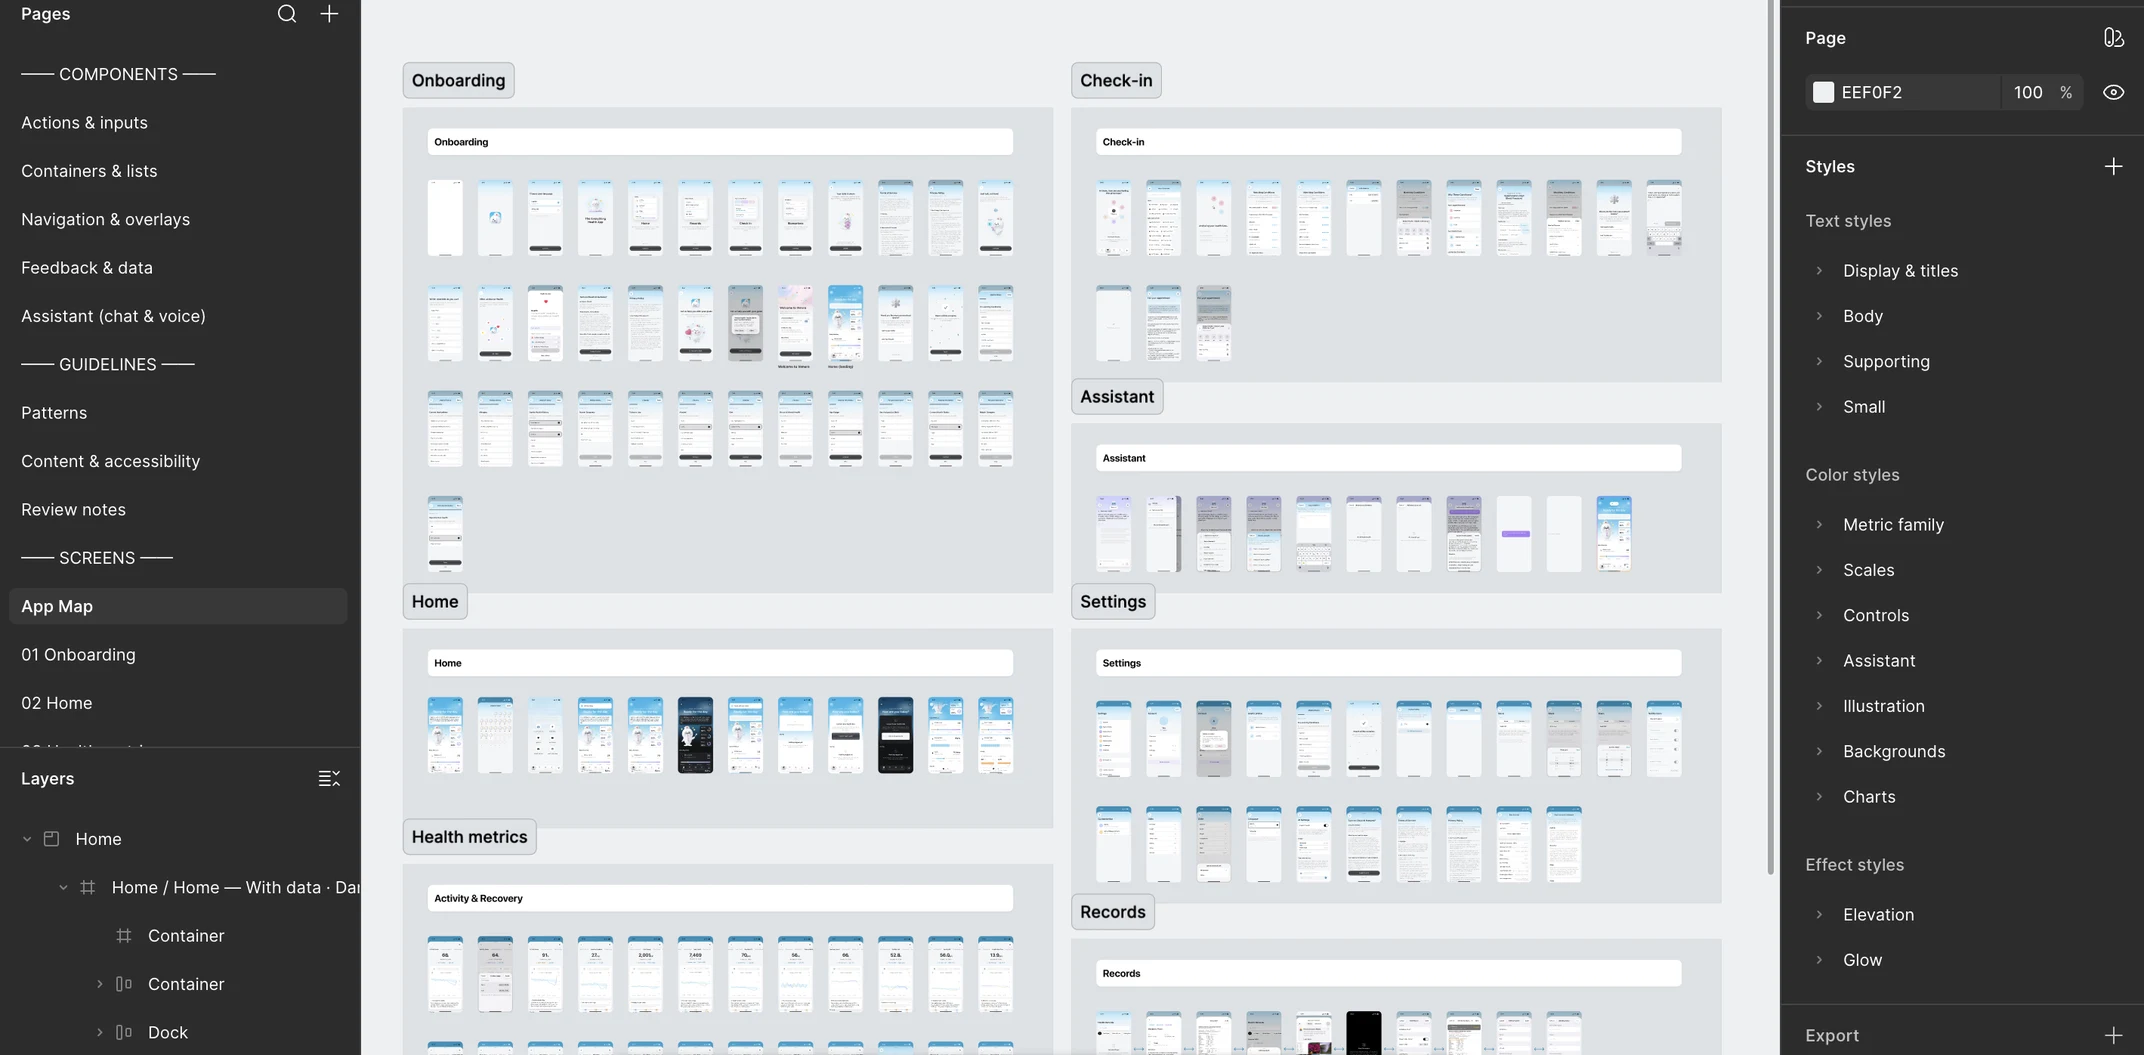The image size is (2144, 1055).
Task: Collapse Home / Home — With data layer
Action: [63, 887]
